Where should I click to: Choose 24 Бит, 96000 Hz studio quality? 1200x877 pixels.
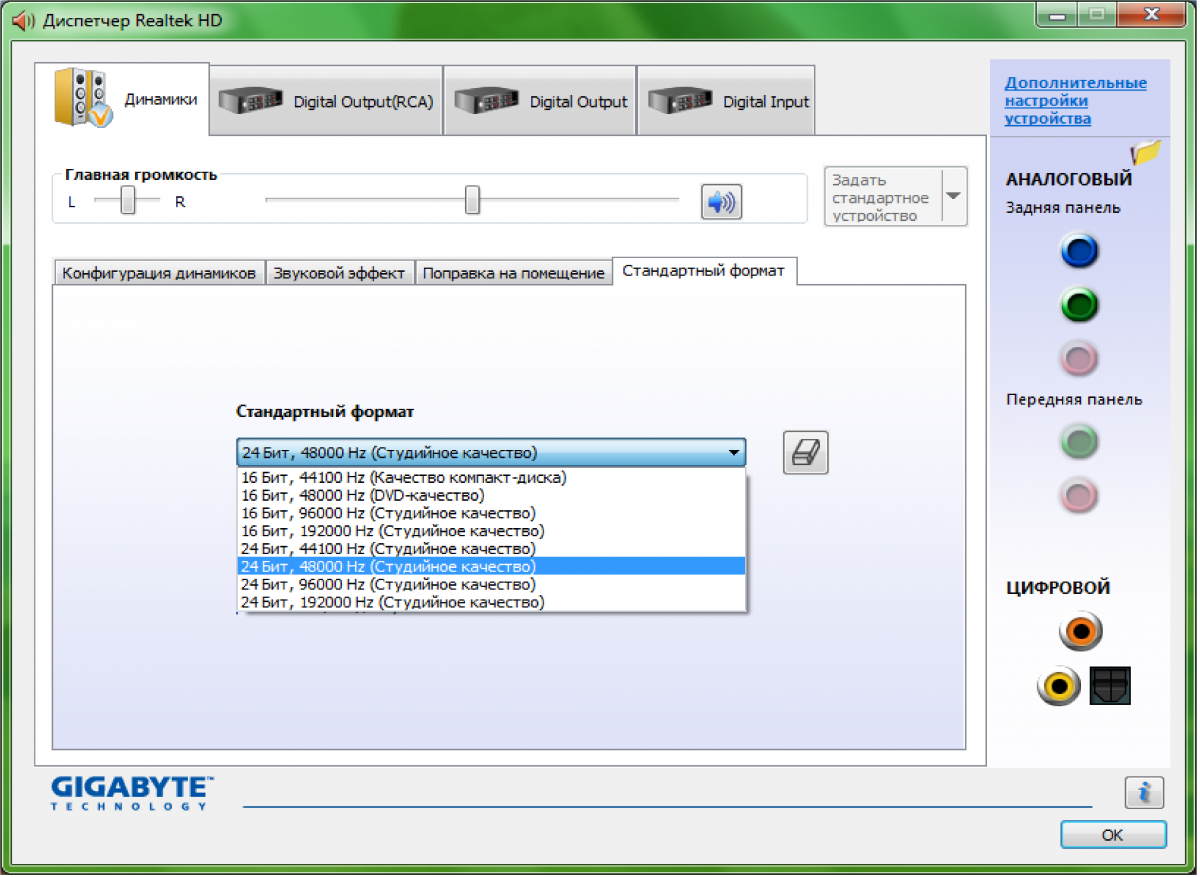pos(491,584)
